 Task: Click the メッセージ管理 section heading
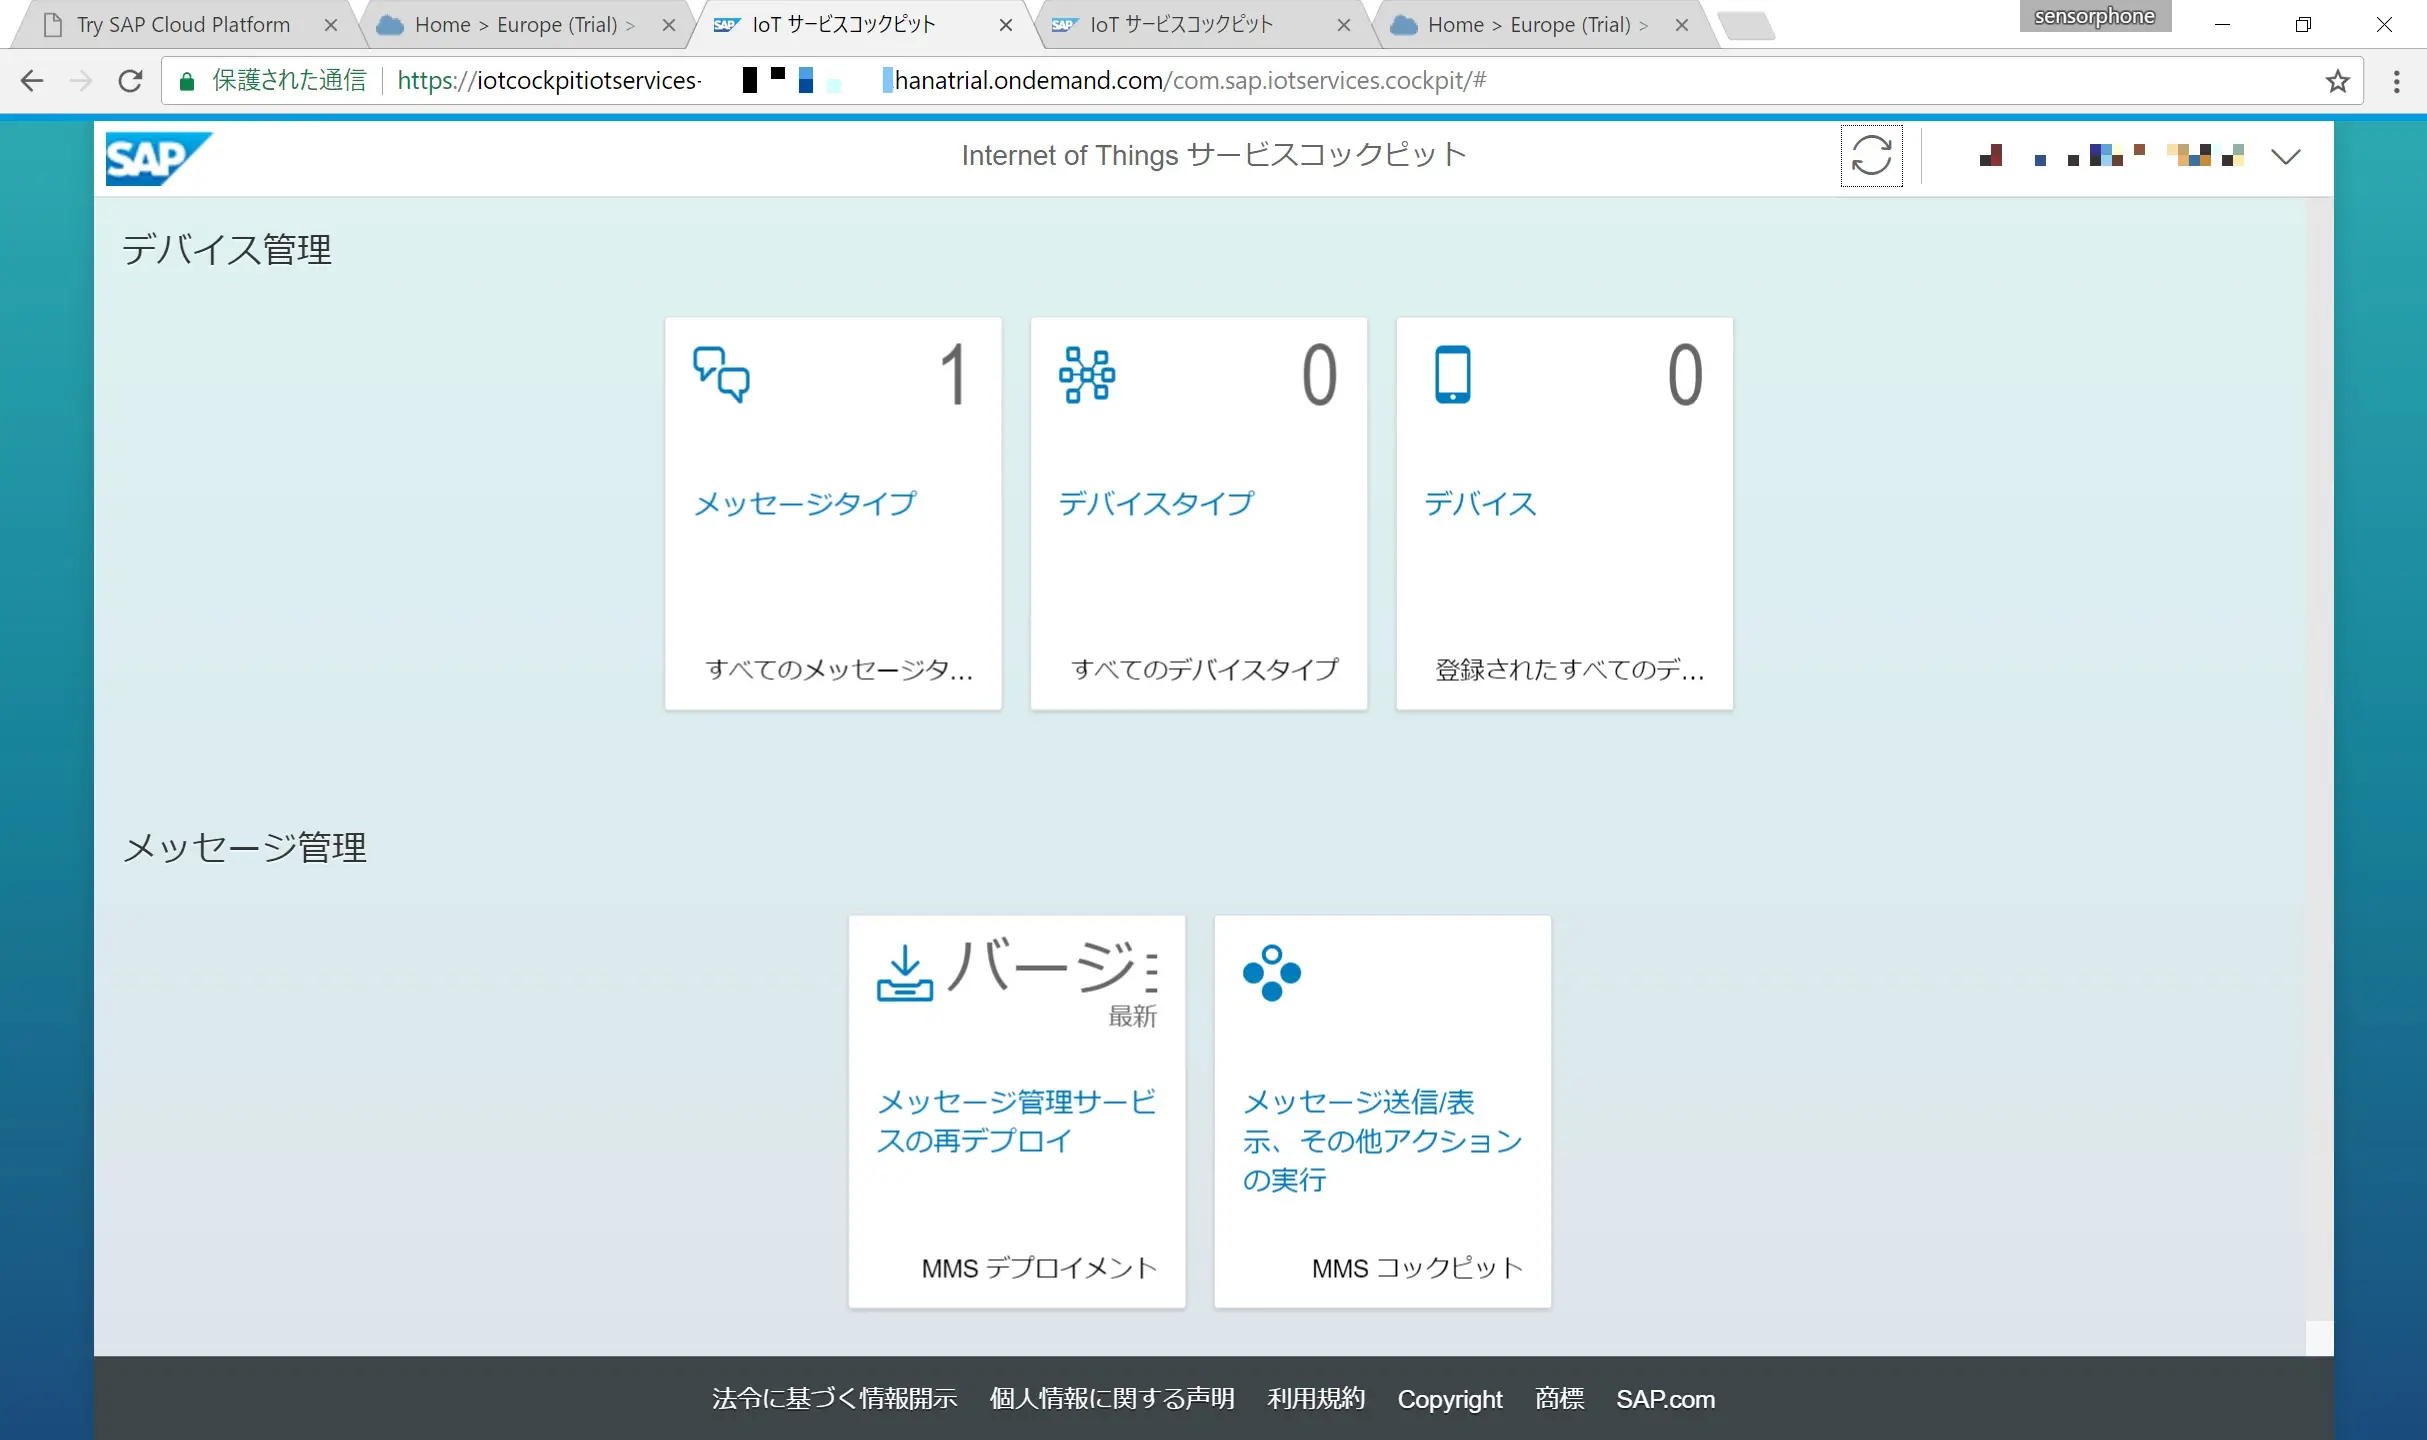pyautogui.click(x=245, y=847)
